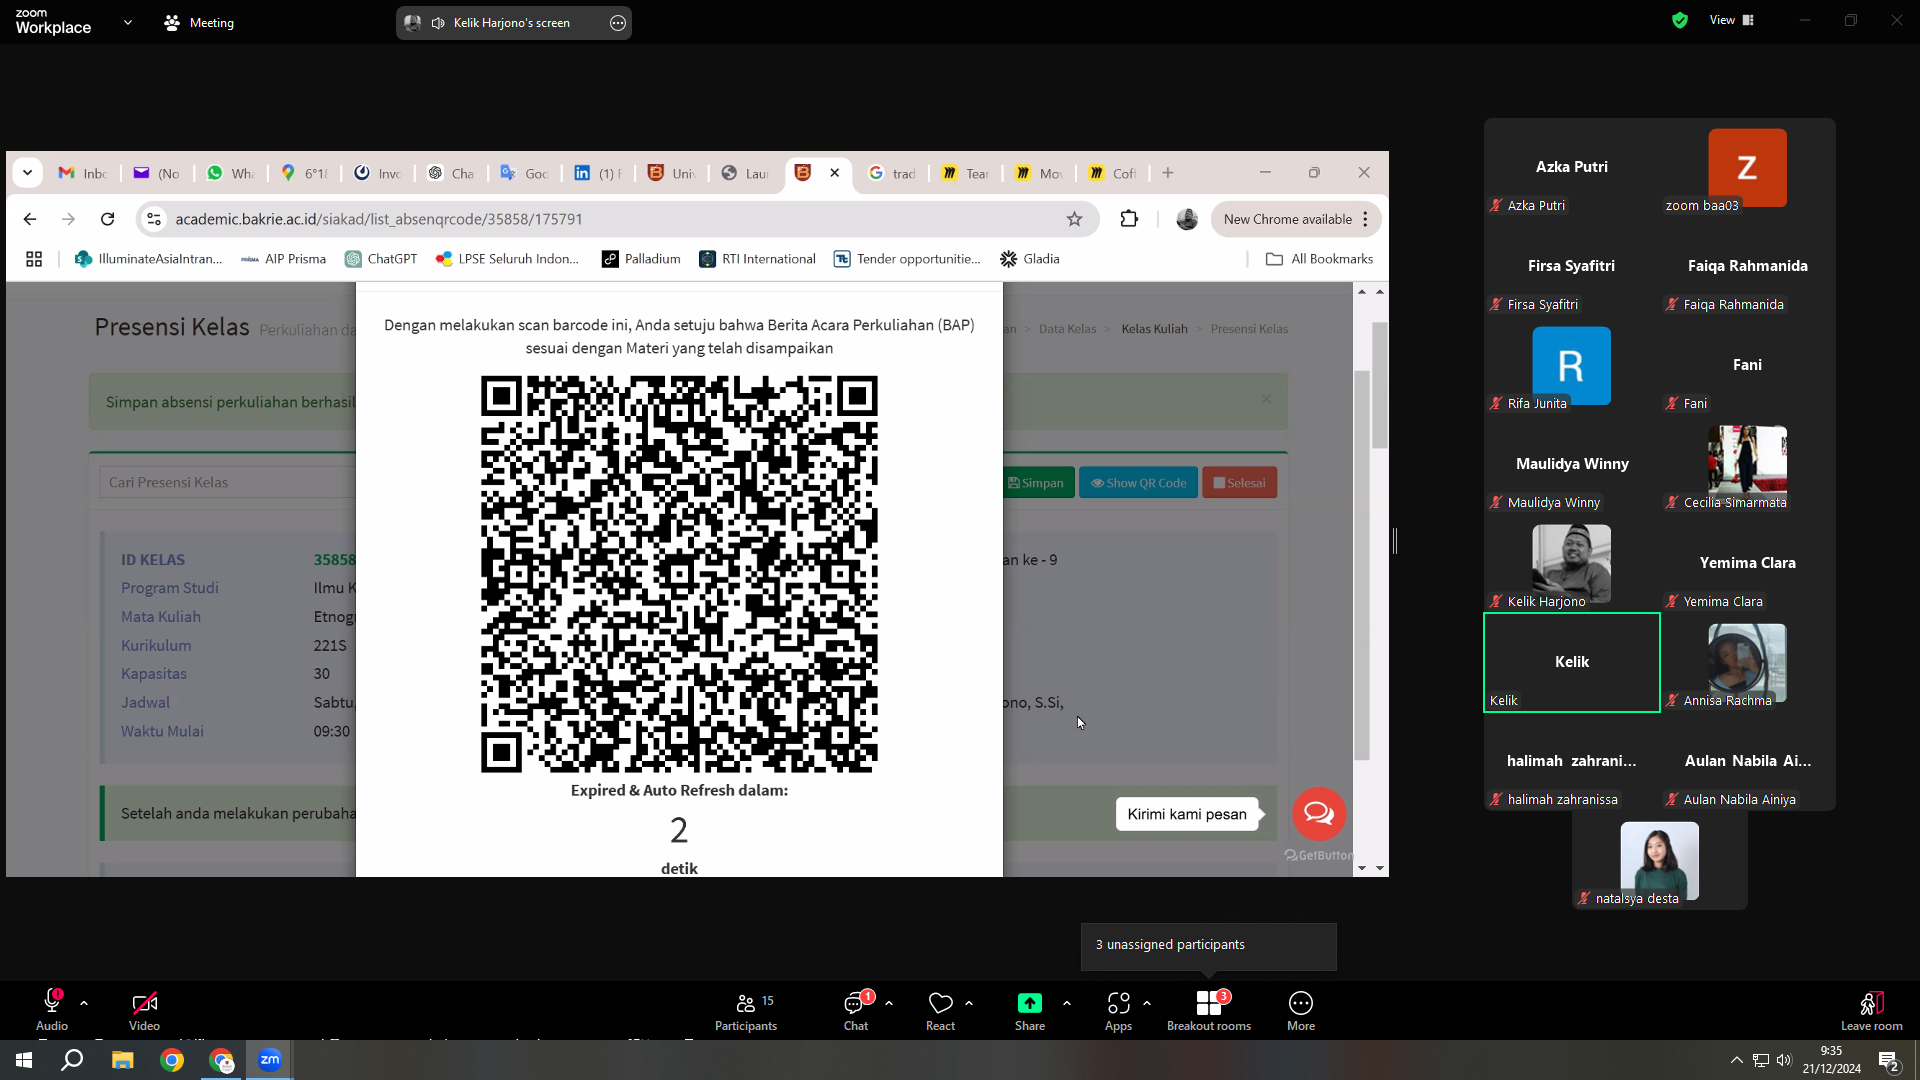Open Chrome profile avatar
Image resolution: width=1920 pixels, height=1080 pixels.
tap(1187, 219)
